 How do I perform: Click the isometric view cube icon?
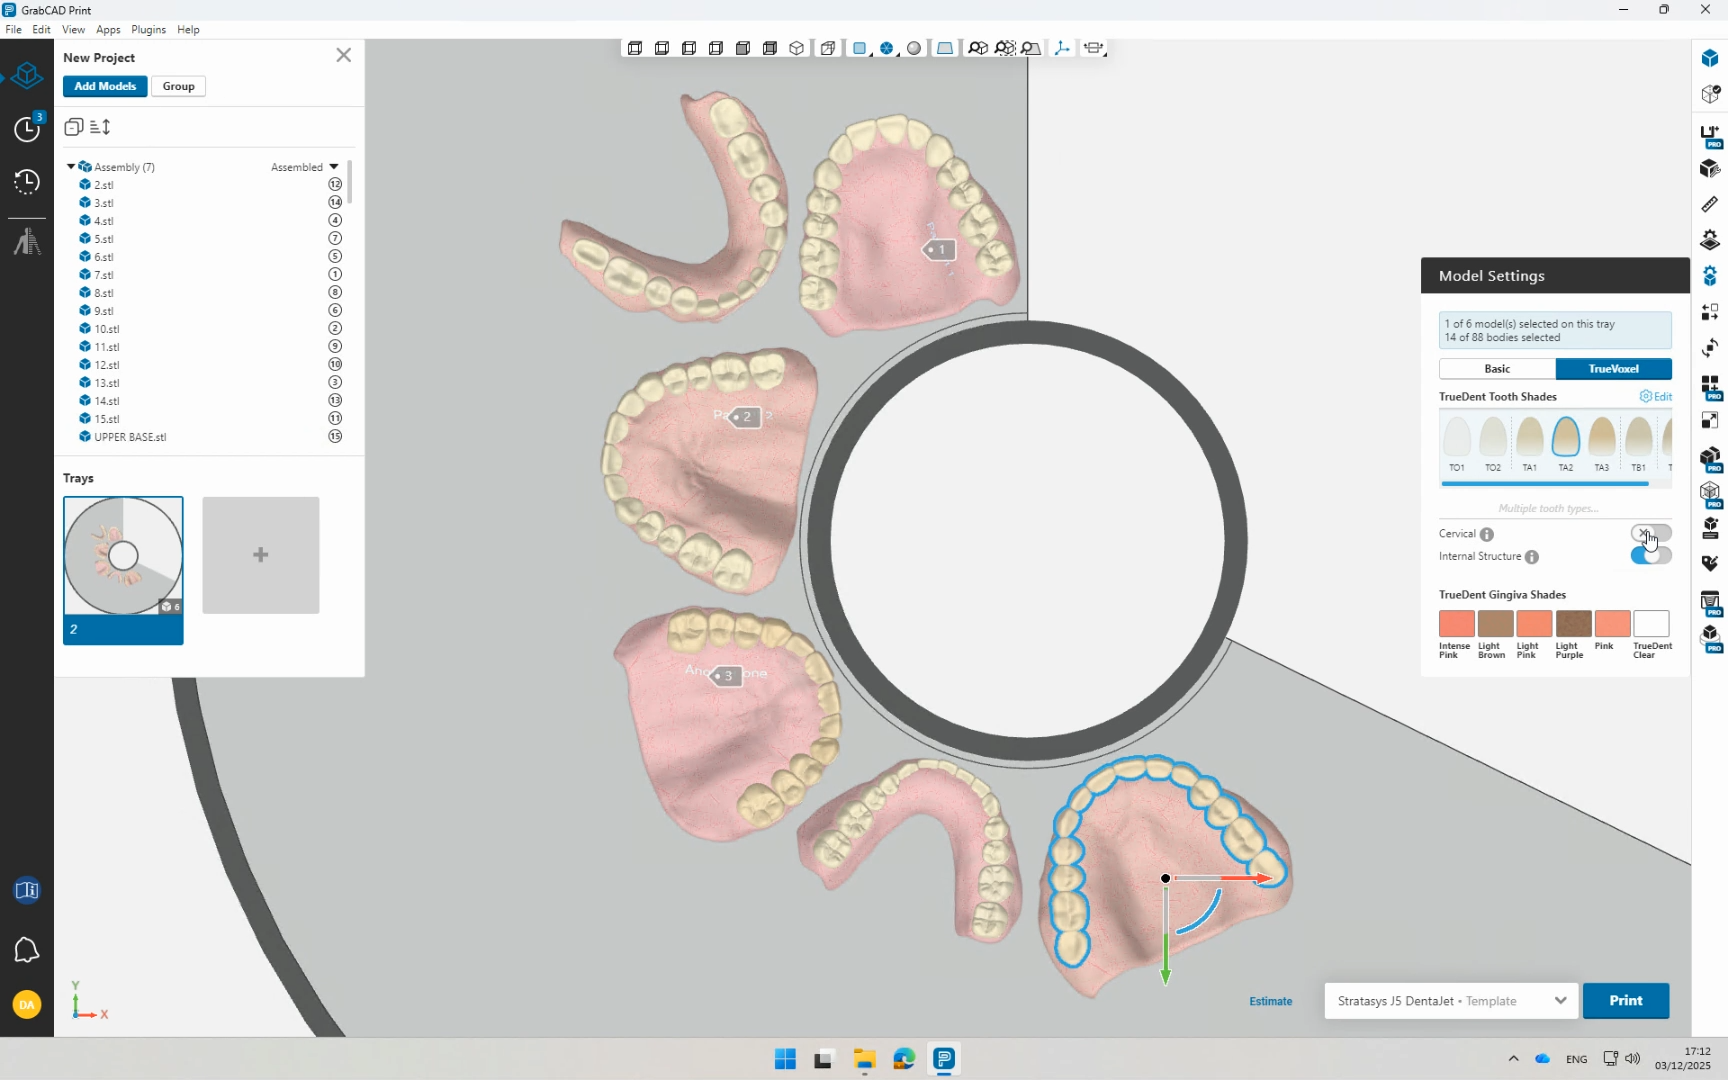[796, 48]
